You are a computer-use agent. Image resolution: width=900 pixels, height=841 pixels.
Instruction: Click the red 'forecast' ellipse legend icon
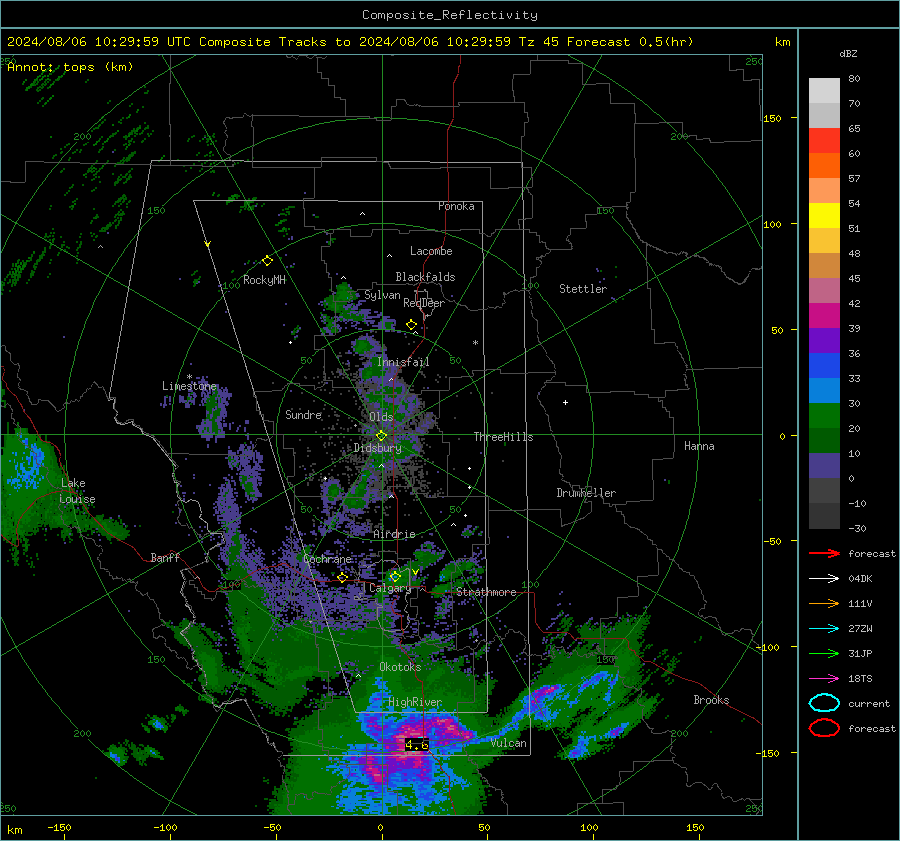[824, 728]
